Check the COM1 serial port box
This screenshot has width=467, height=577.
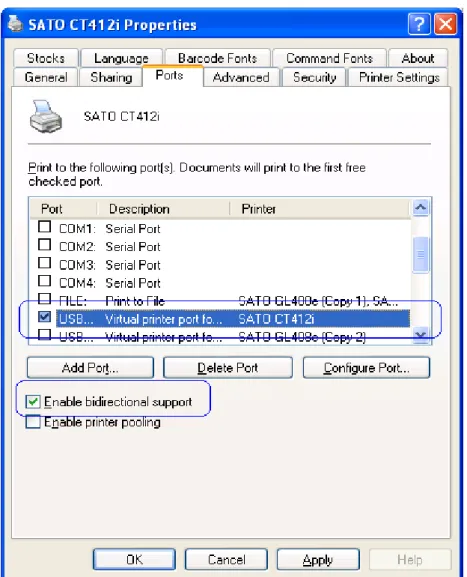(x=45, y=227)
